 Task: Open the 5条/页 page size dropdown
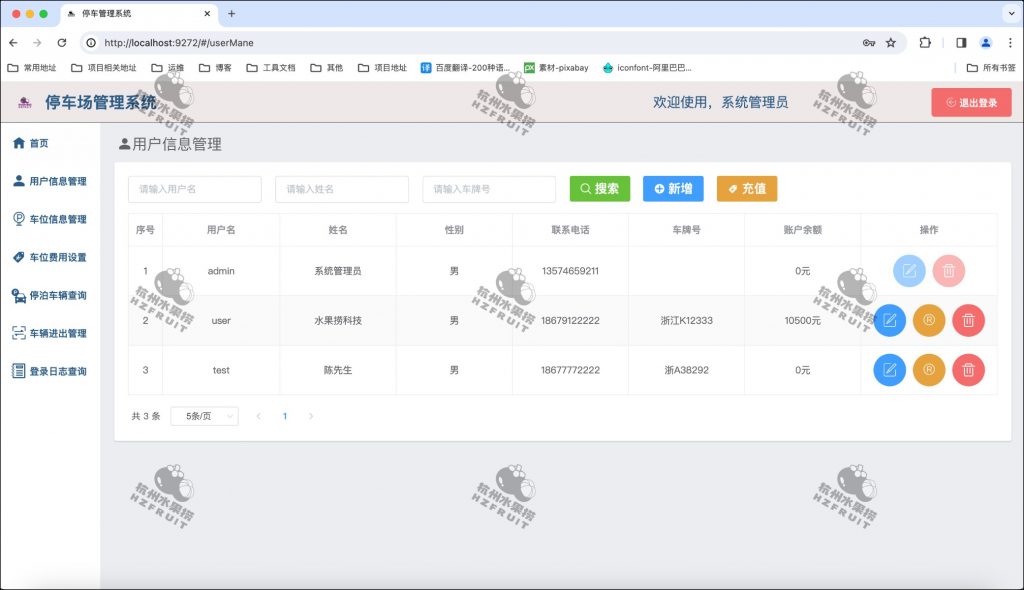point(204,416)
